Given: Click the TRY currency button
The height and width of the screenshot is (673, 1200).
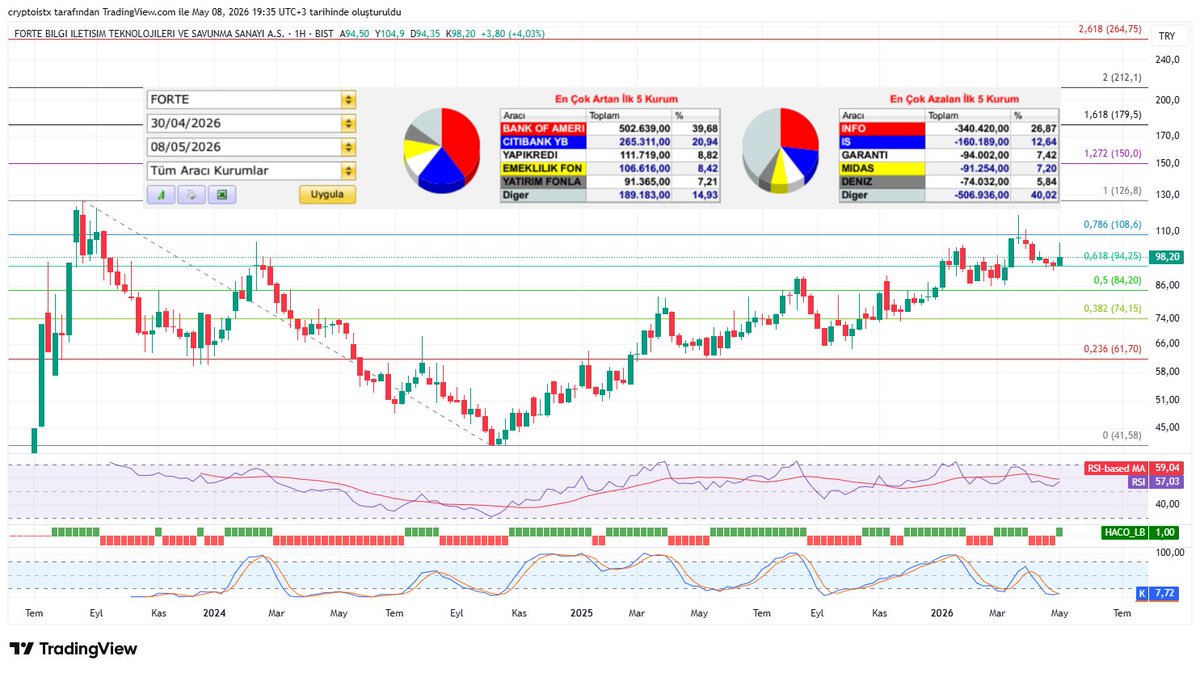Looking at the screenshot, I should [x=1166, y=36].
